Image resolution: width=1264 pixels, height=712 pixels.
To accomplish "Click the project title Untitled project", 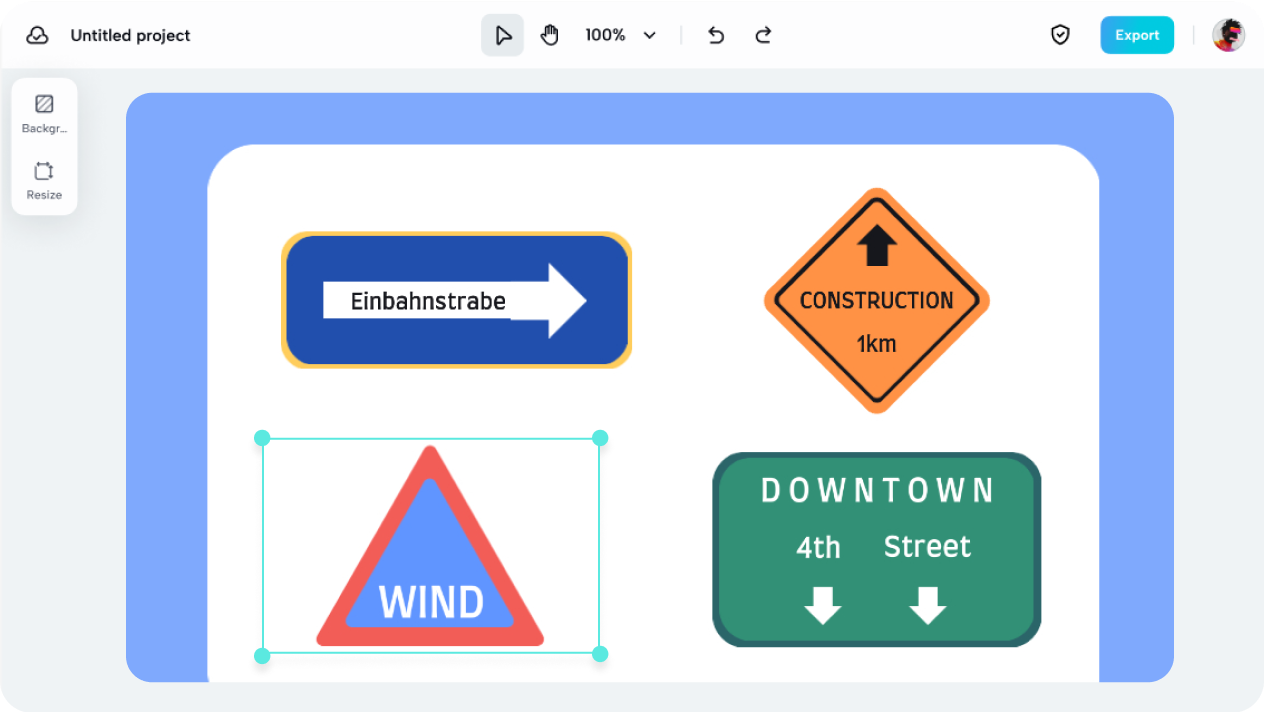I will click(x=129, y=35).
